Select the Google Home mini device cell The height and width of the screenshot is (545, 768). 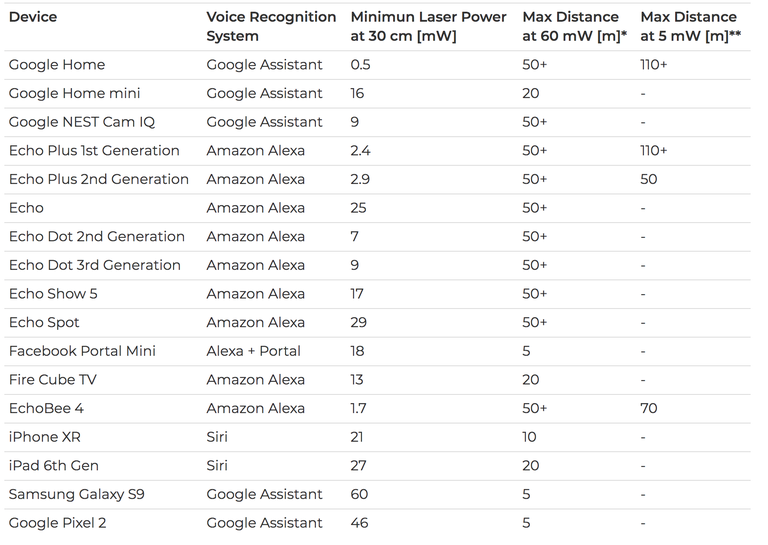(74, 93)
